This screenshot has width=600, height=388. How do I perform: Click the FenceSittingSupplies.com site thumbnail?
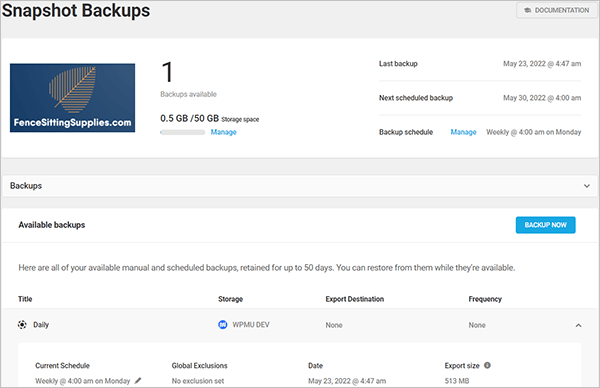(72, 98)
